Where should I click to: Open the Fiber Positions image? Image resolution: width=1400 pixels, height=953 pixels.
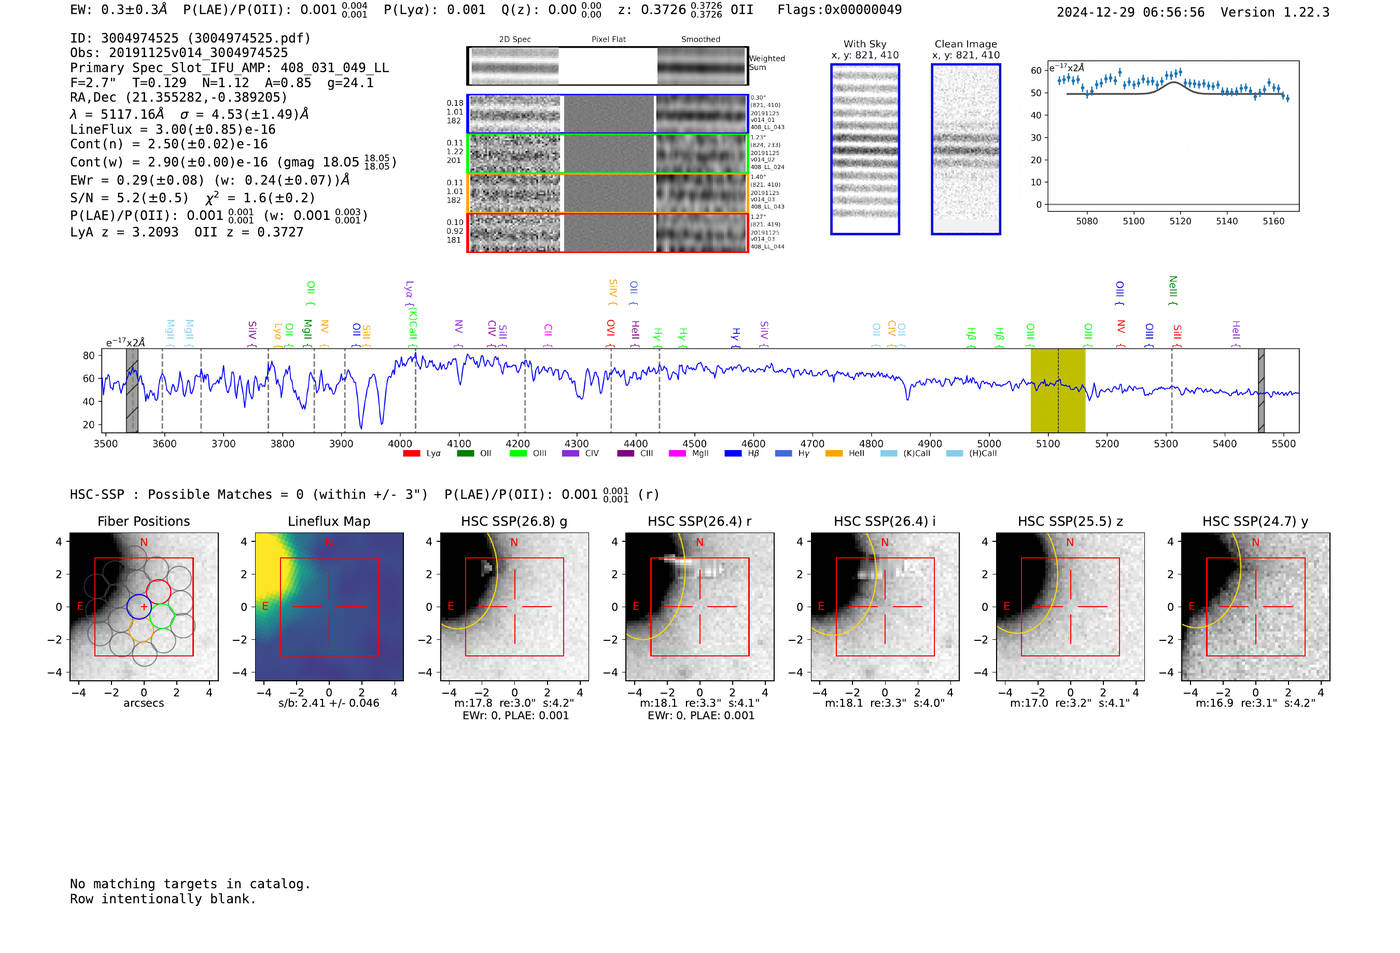(144, 607)
